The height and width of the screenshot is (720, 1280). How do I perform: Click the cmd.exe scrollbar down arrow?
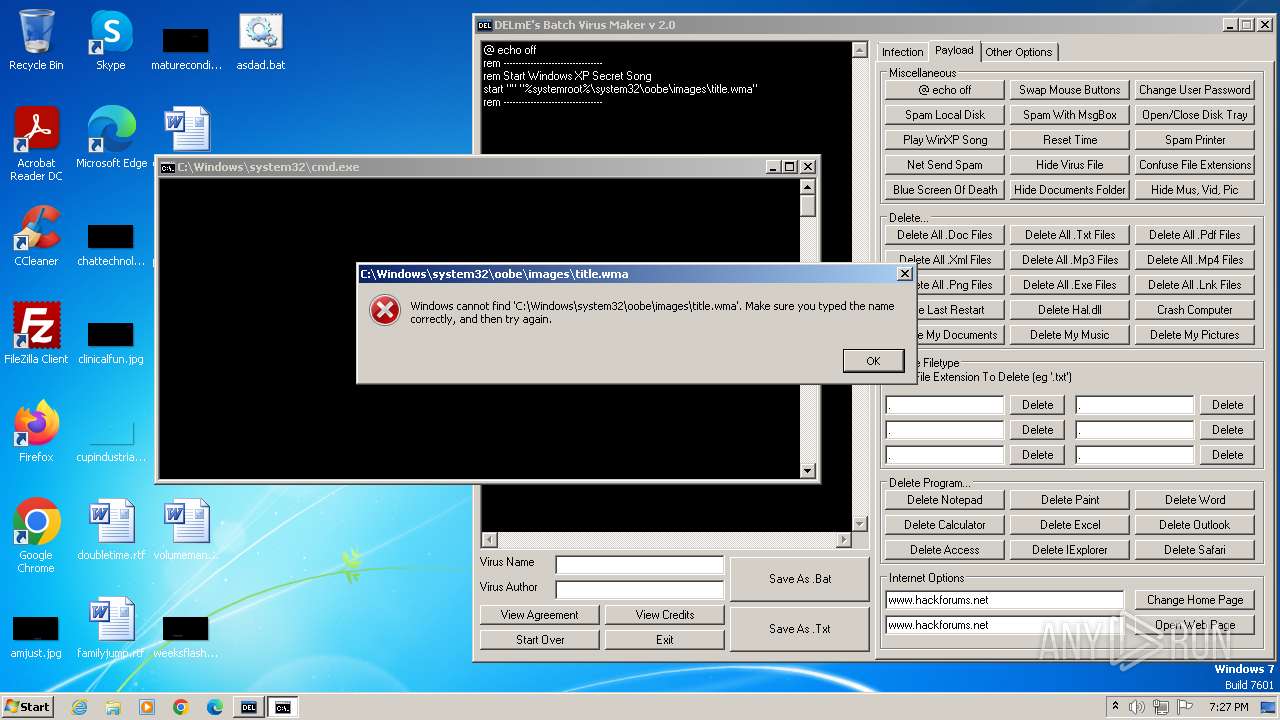(x=808, y=471)
